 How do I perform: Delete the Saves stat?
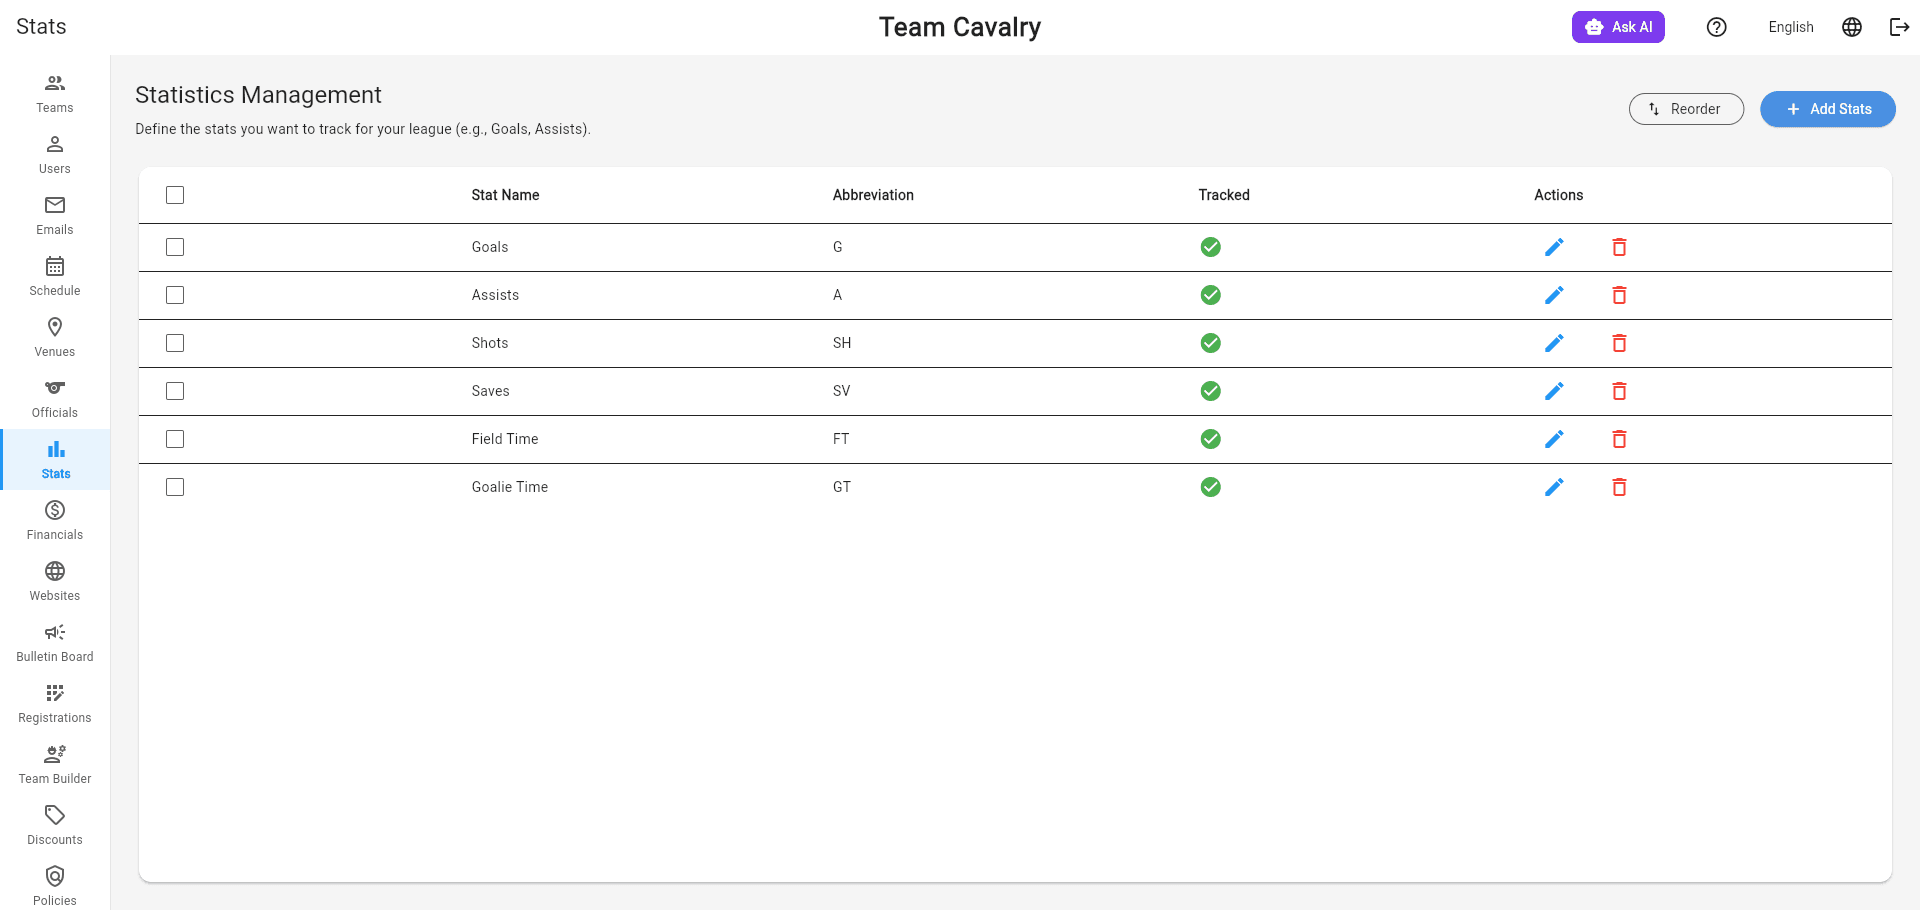point(1619,391)
